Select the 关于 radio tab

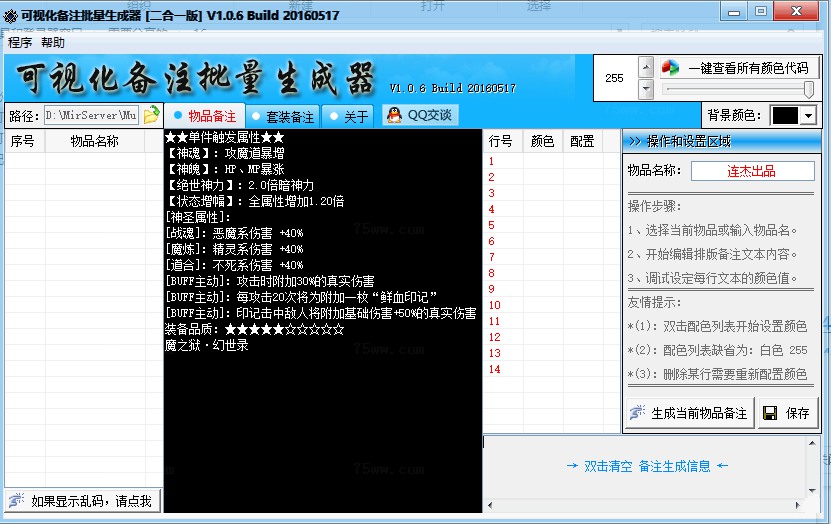point(333,116)
